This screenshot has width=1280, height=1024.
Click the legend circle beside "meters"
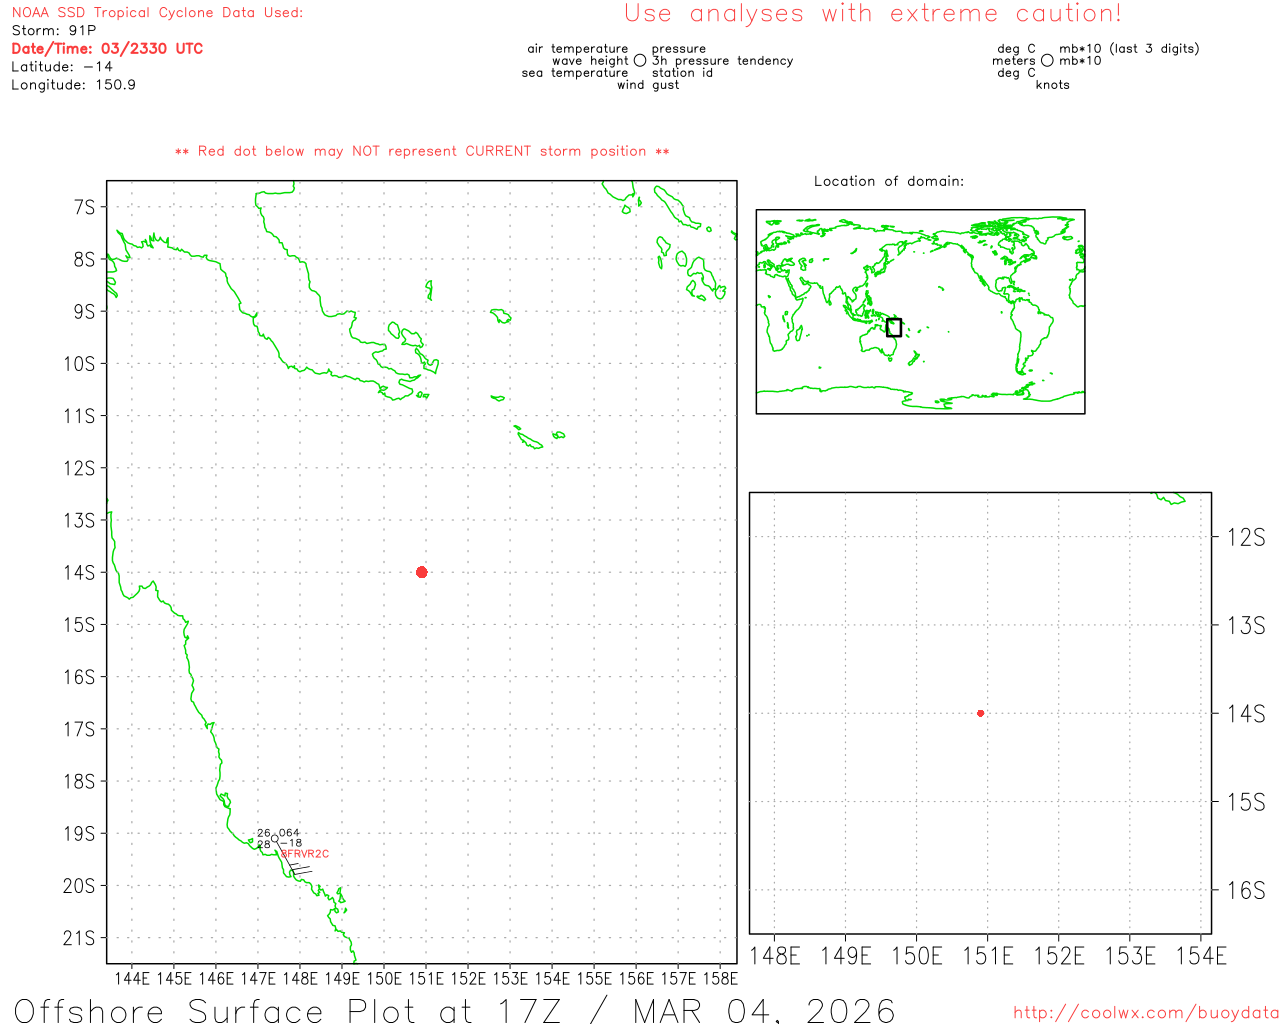(x=1047, y=61)
